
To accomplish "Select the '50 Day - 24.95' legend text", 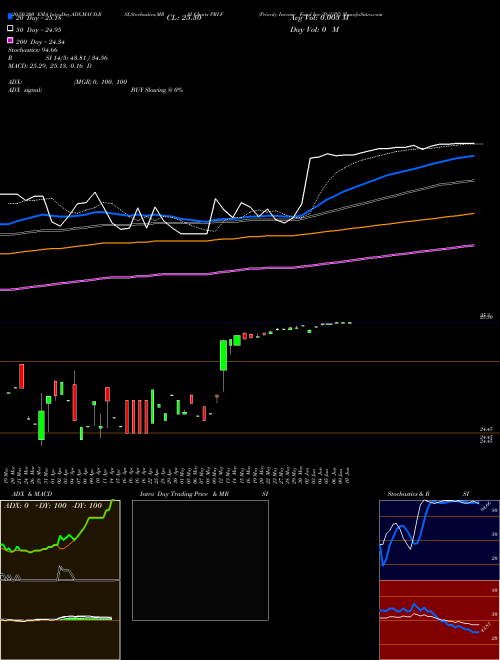I will [38, 29].
